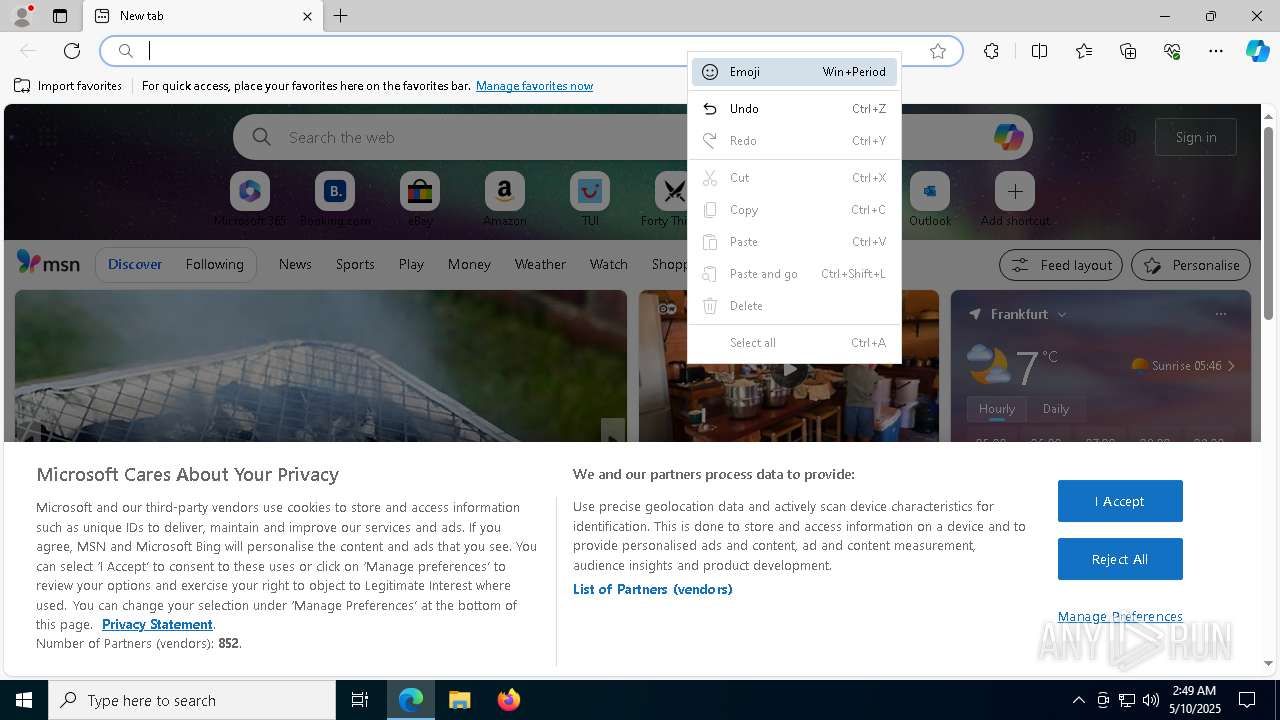The height and width of the screenshot is (720, 1280).
Task: Open page settings gear icon
Action: [x=1127, y=137]
